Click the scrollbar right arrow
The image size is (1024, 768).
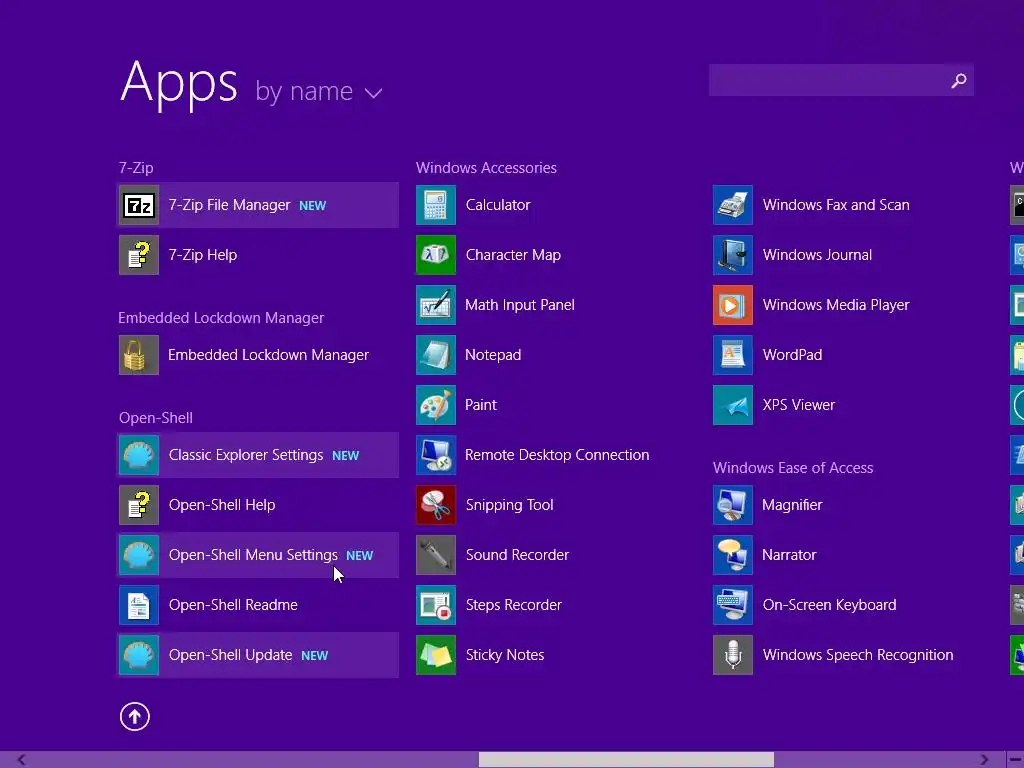pyautogui.click(x=984, y=760)
